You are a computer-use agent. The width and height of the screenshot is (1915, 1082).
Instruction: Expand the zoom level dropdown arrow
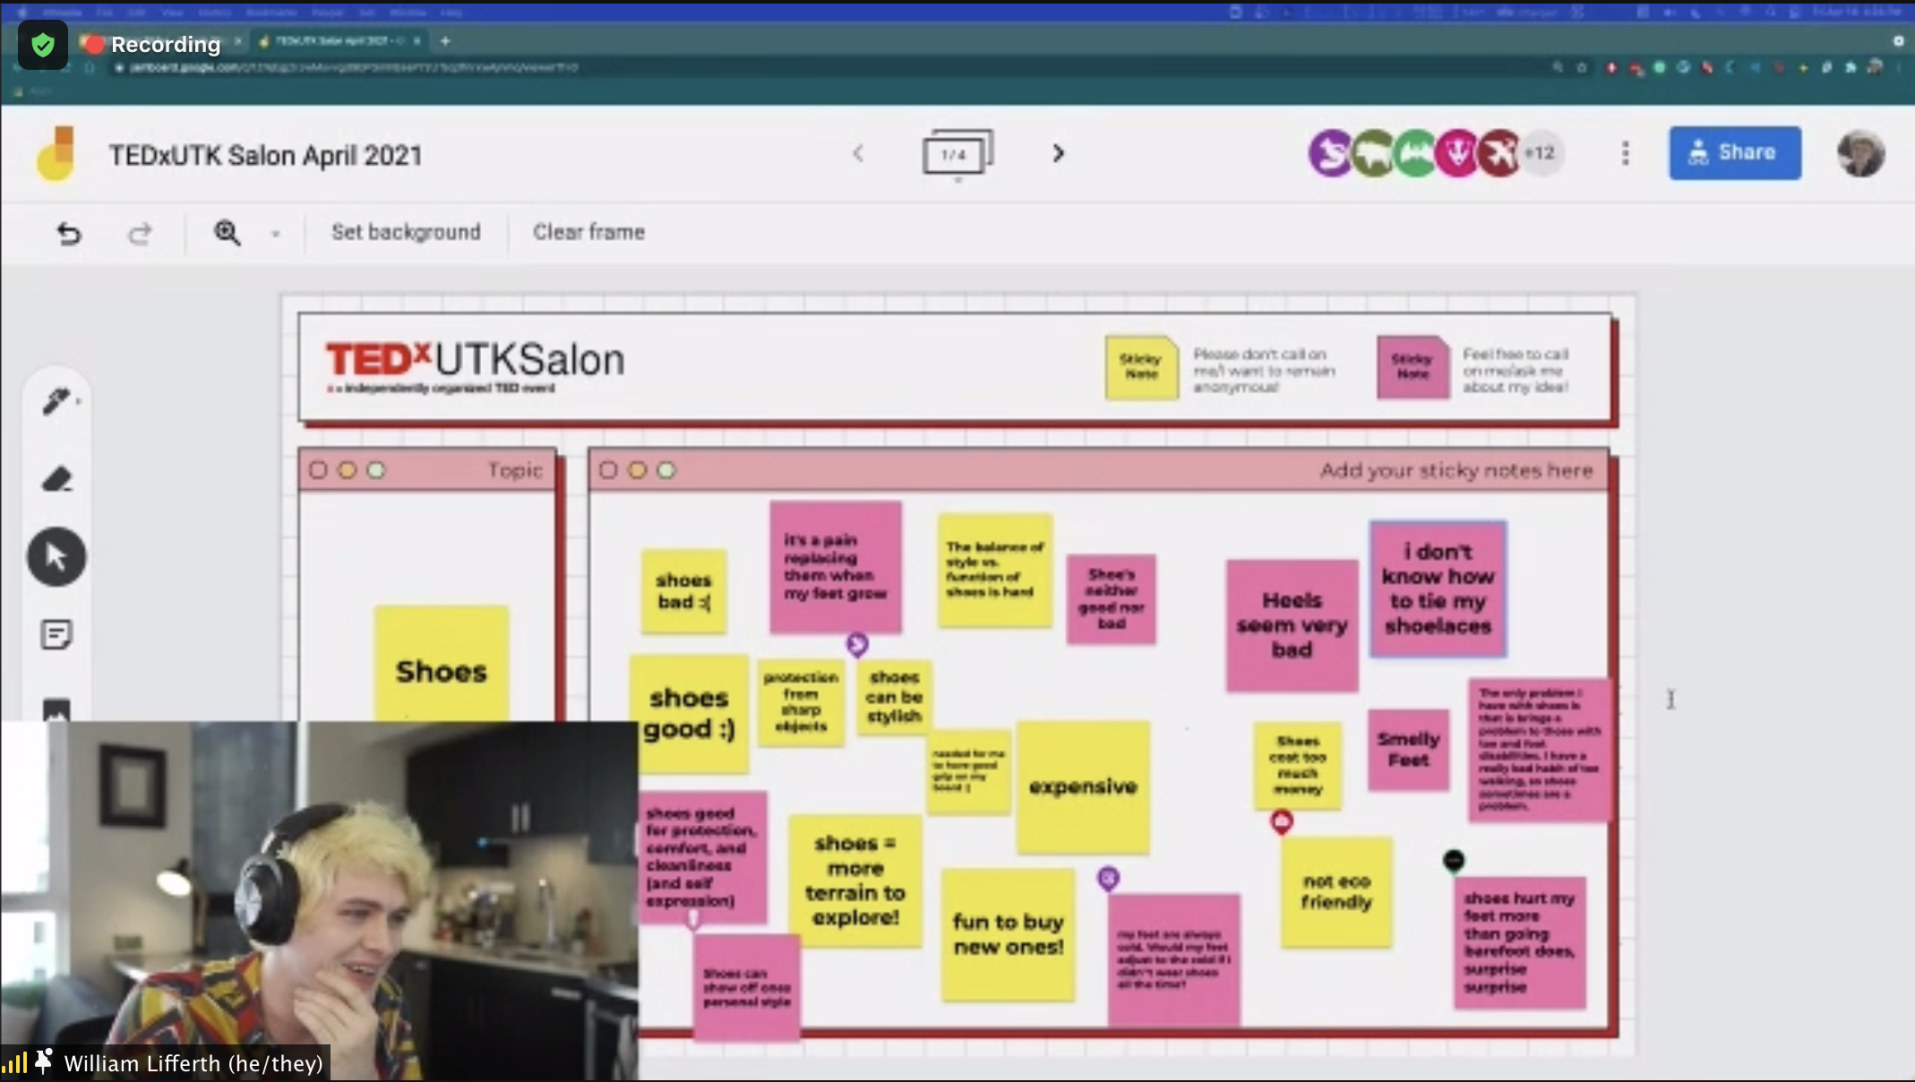click(275, 234)
